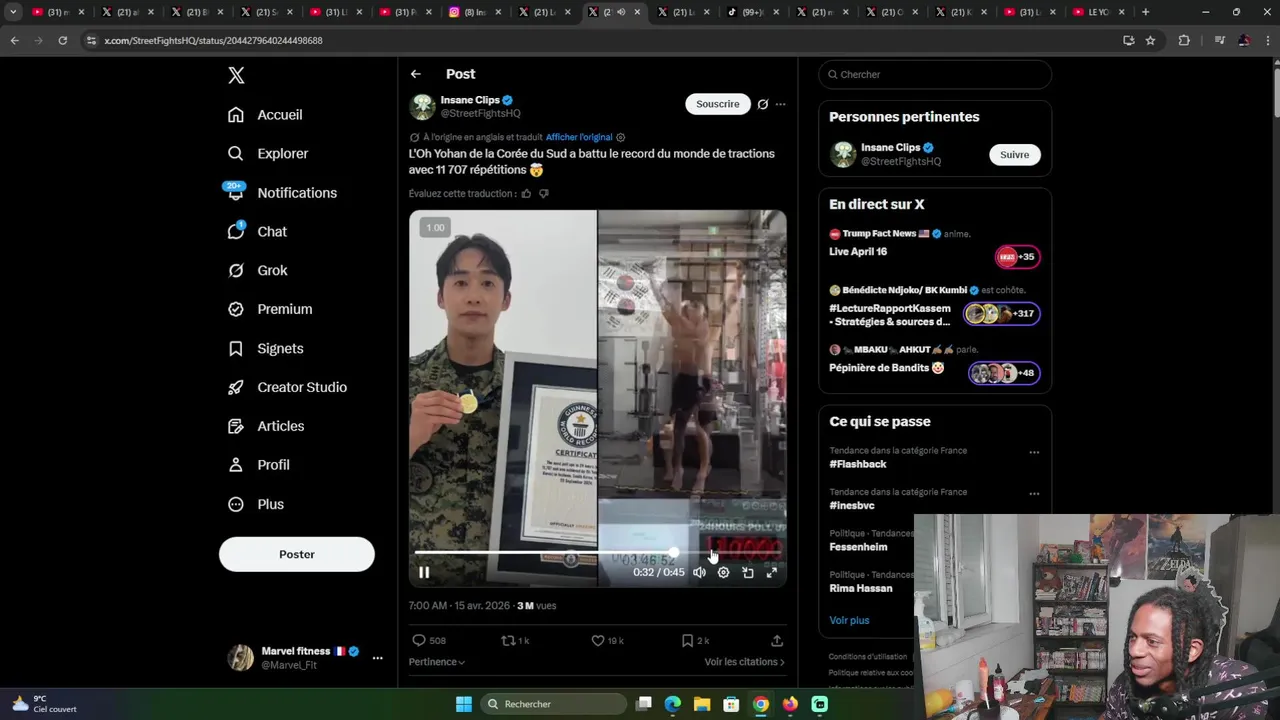1280x720 pixels.
Task: Click the Poster button
Action: [x=297, y=554]
